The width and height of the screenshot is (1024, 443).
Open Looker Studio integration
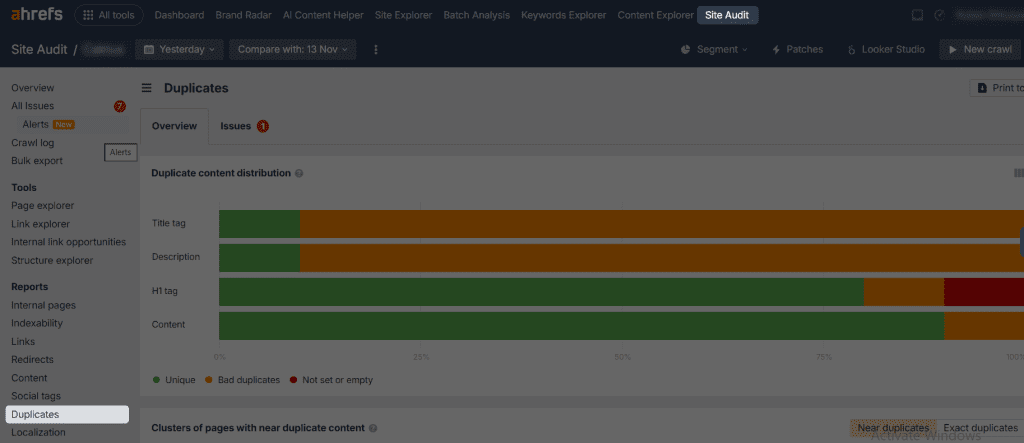(886, 50)
